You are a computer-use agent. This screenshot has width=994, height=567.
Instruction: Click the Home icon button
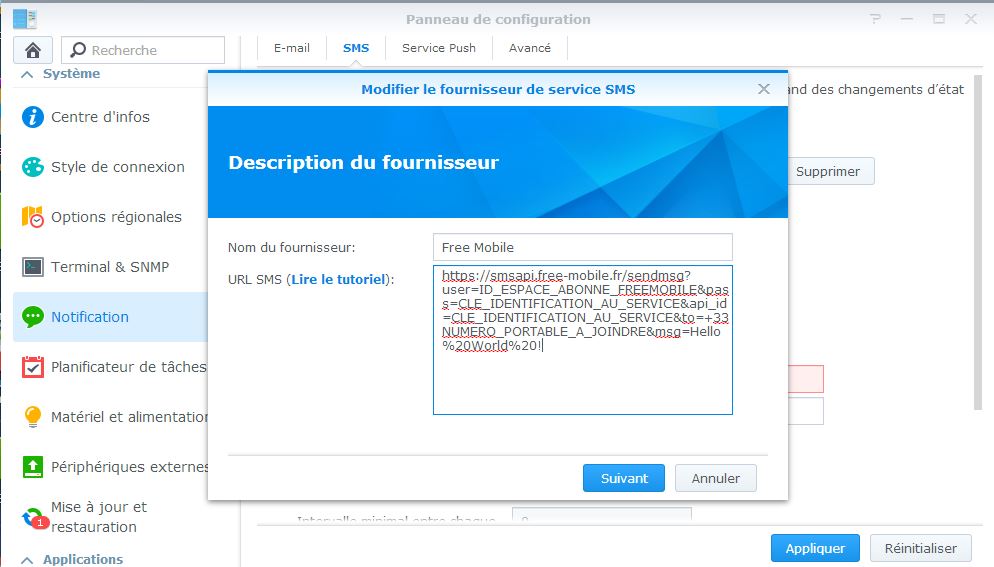point(33,50)
